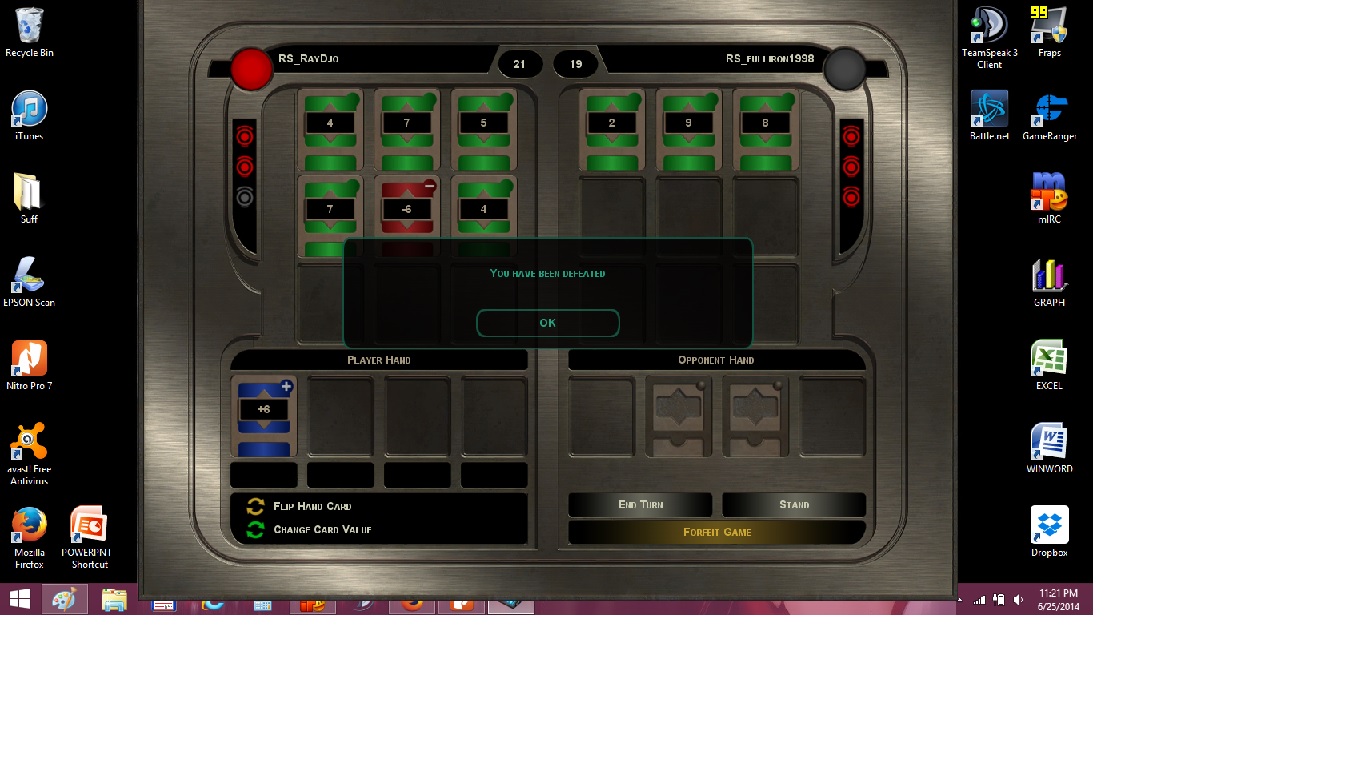Click the Flip Hand Card yellow icon

[256, 507]
